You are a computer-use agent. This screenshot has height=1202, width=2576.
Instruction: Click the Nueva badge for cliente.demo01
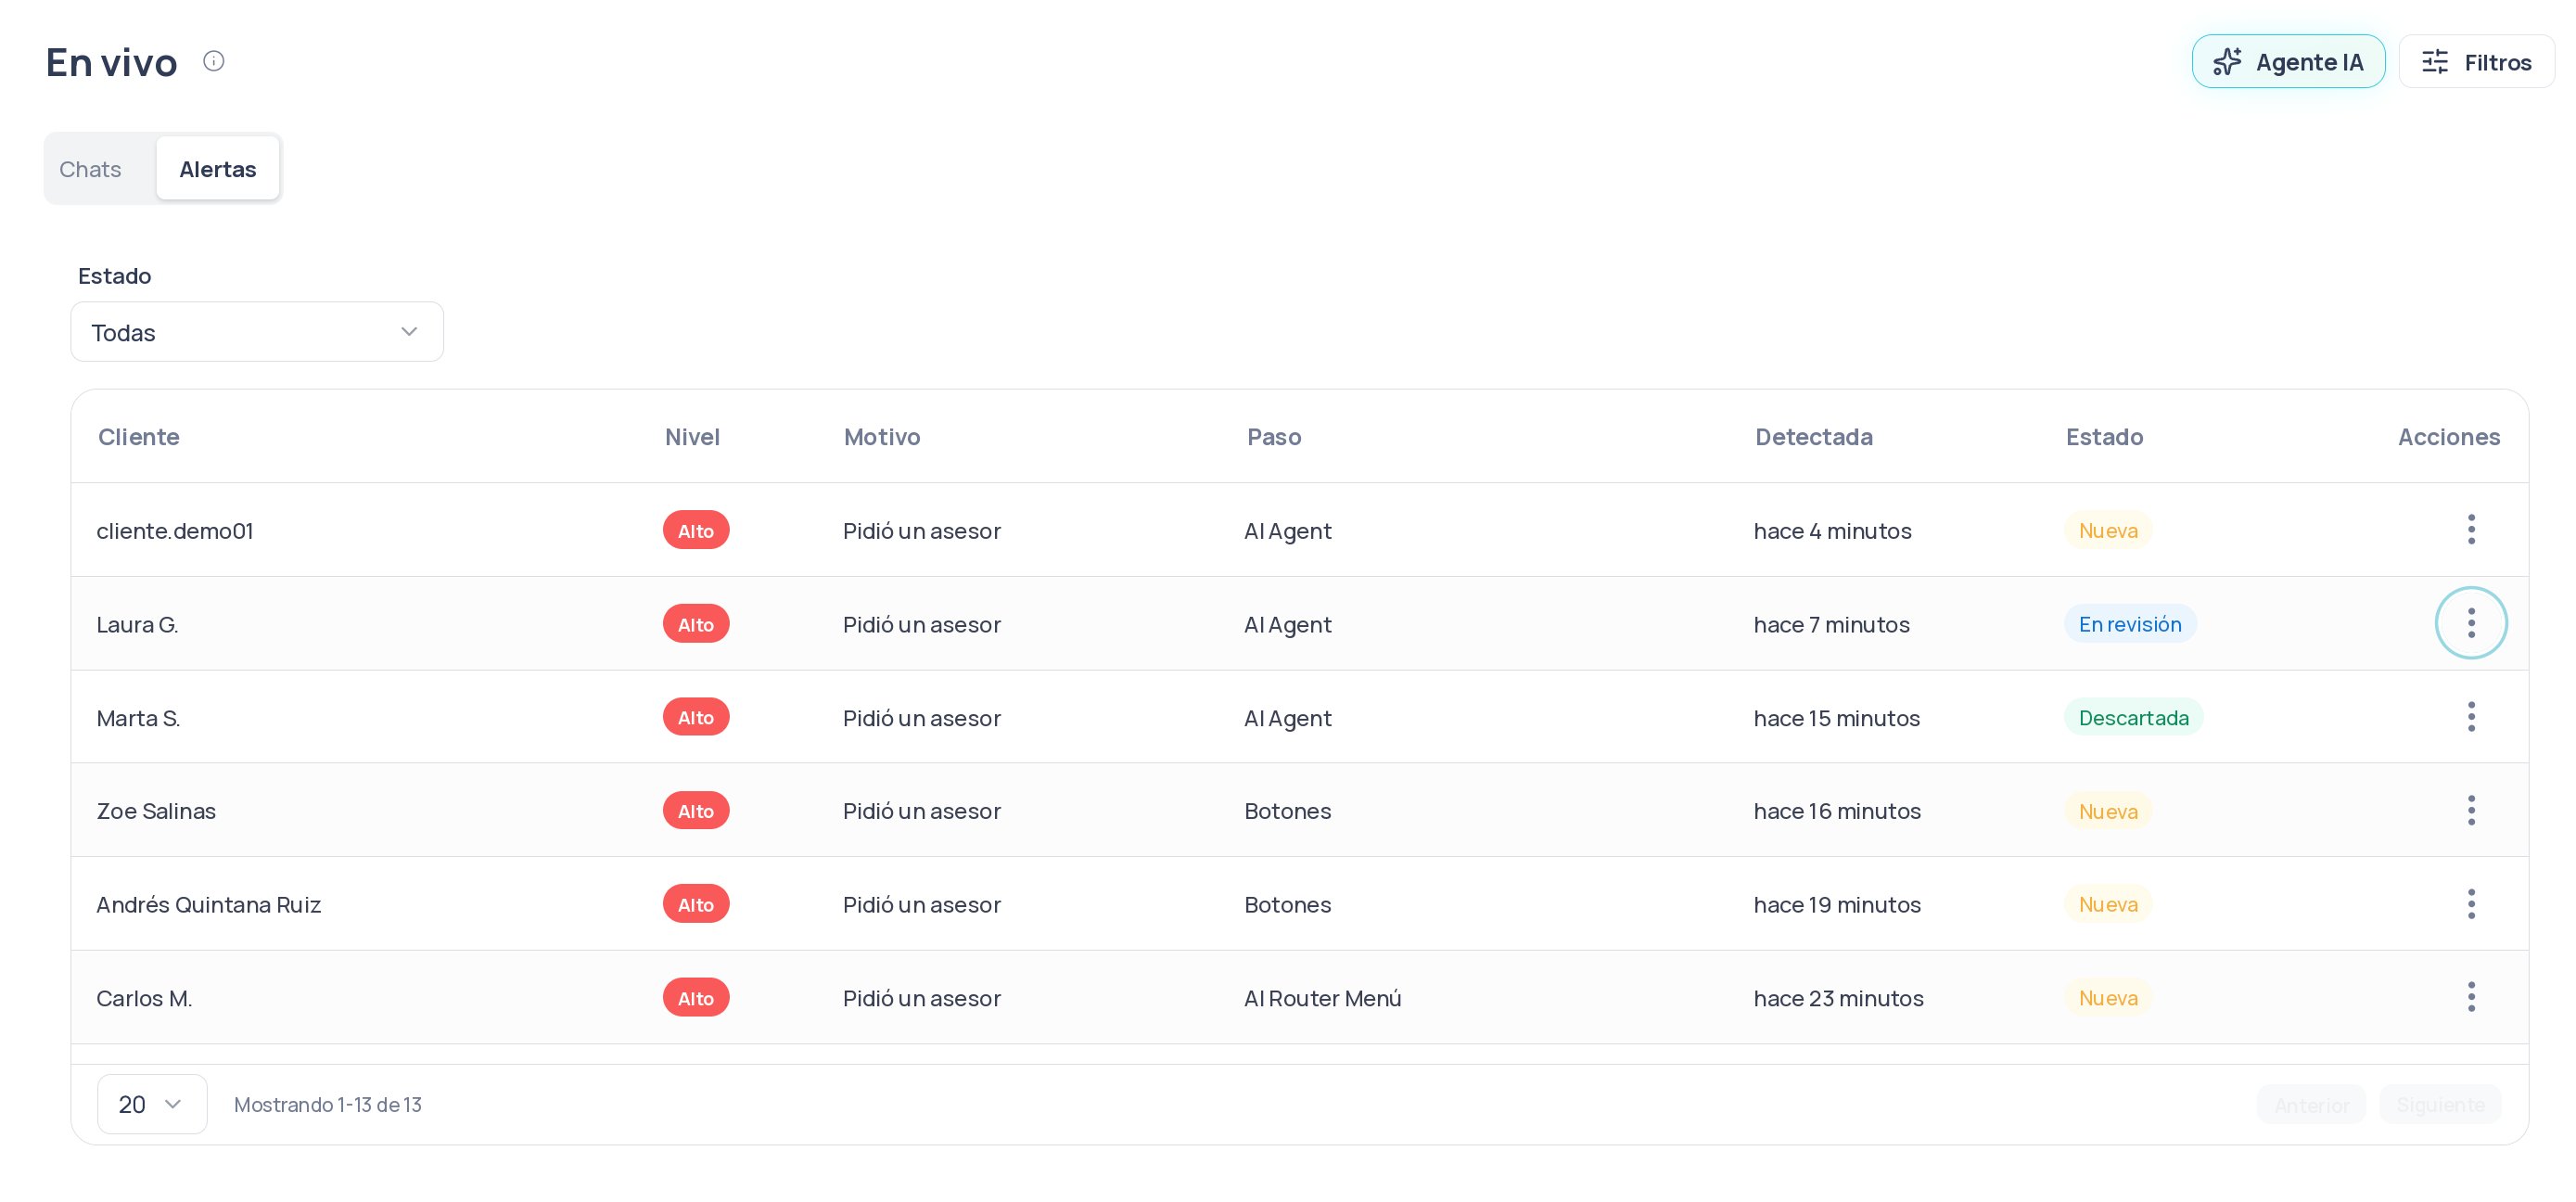(2108, 530)
